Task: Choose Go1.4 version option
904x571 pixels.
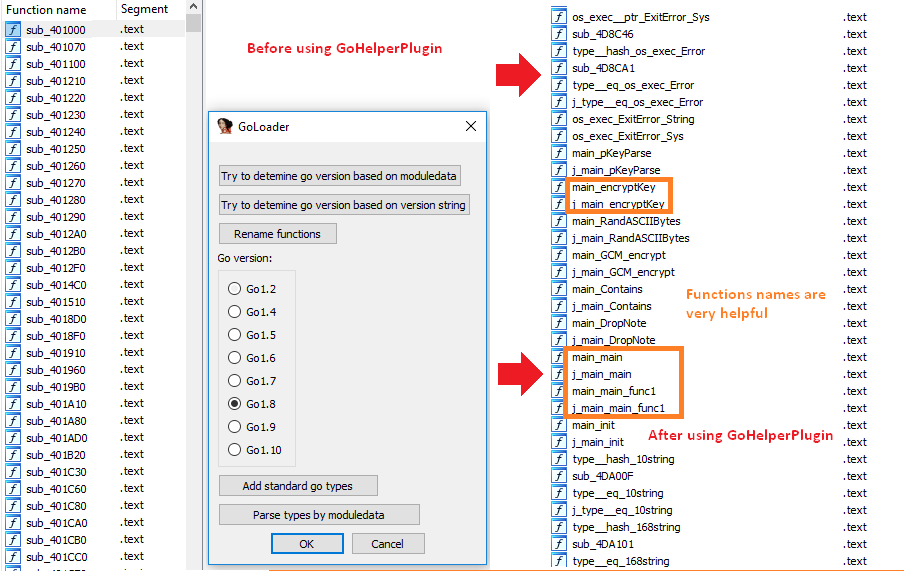Action: (x=234, y=311)
